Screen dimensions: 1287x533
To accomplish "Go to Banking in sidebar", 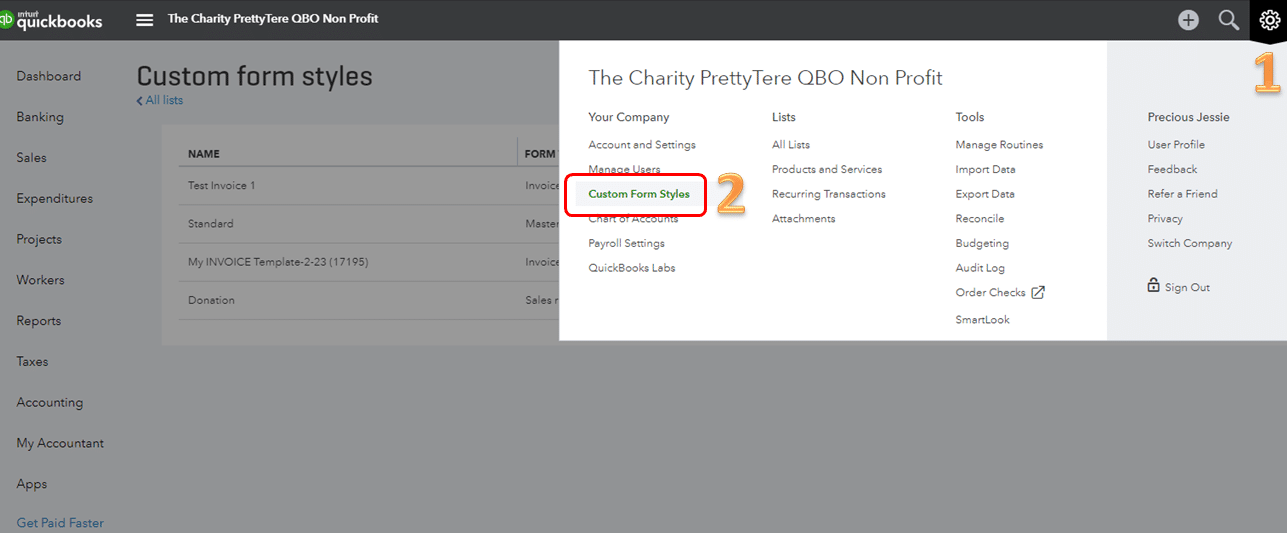I will tap(40, 117).
